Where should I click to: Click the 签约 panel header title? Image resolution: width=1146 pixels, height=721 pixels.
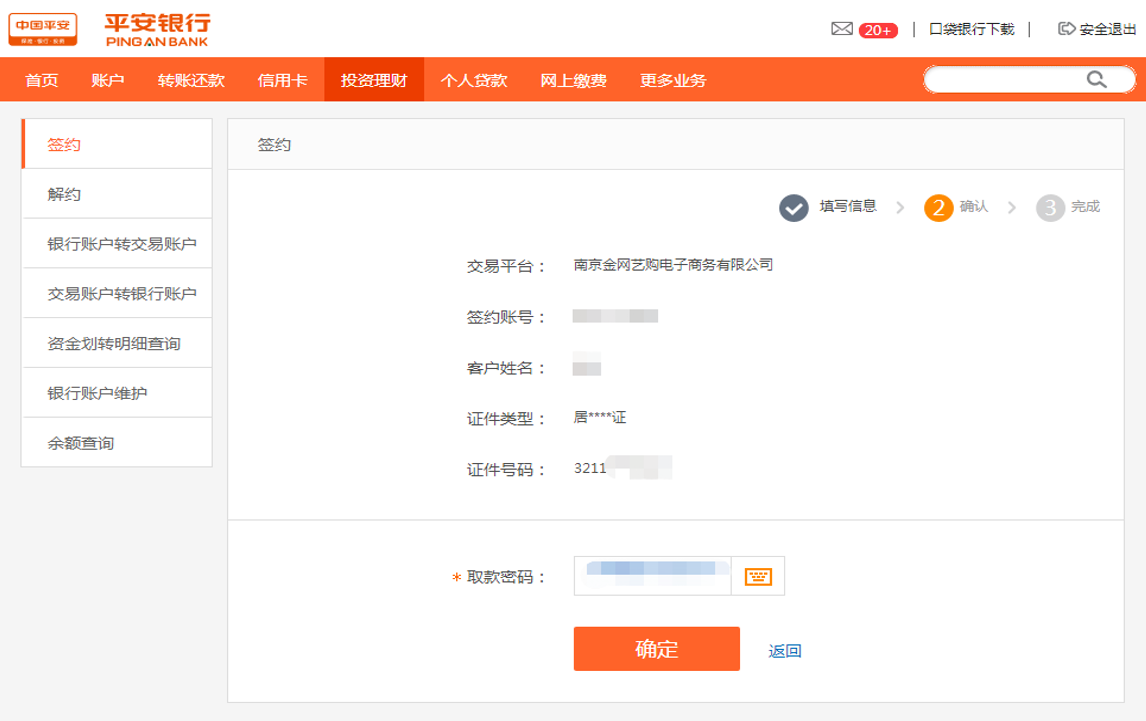point(274,145)
